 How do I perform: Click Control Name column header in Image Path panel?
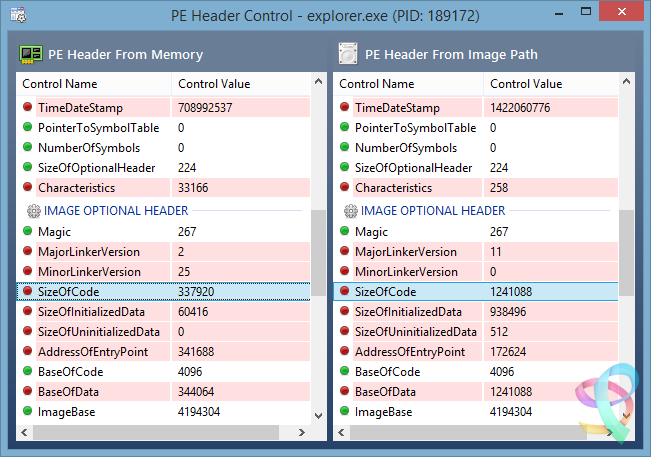[408, 84]
